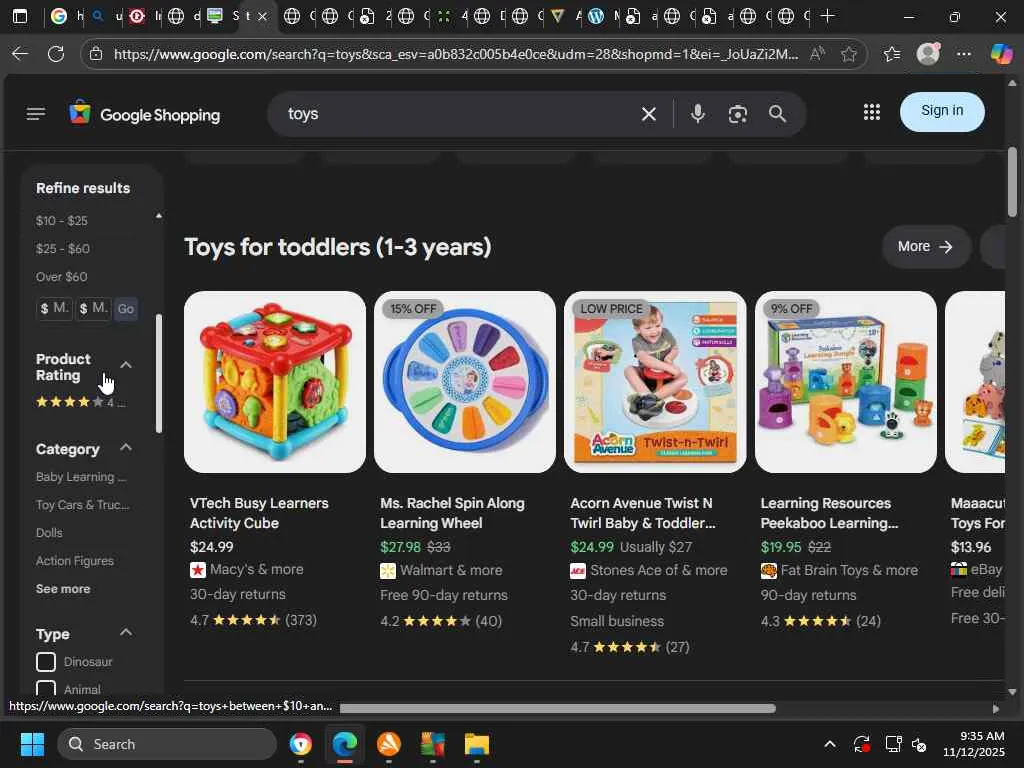Add page to favorites star
1024x768 pixels.
pos(848,54)
